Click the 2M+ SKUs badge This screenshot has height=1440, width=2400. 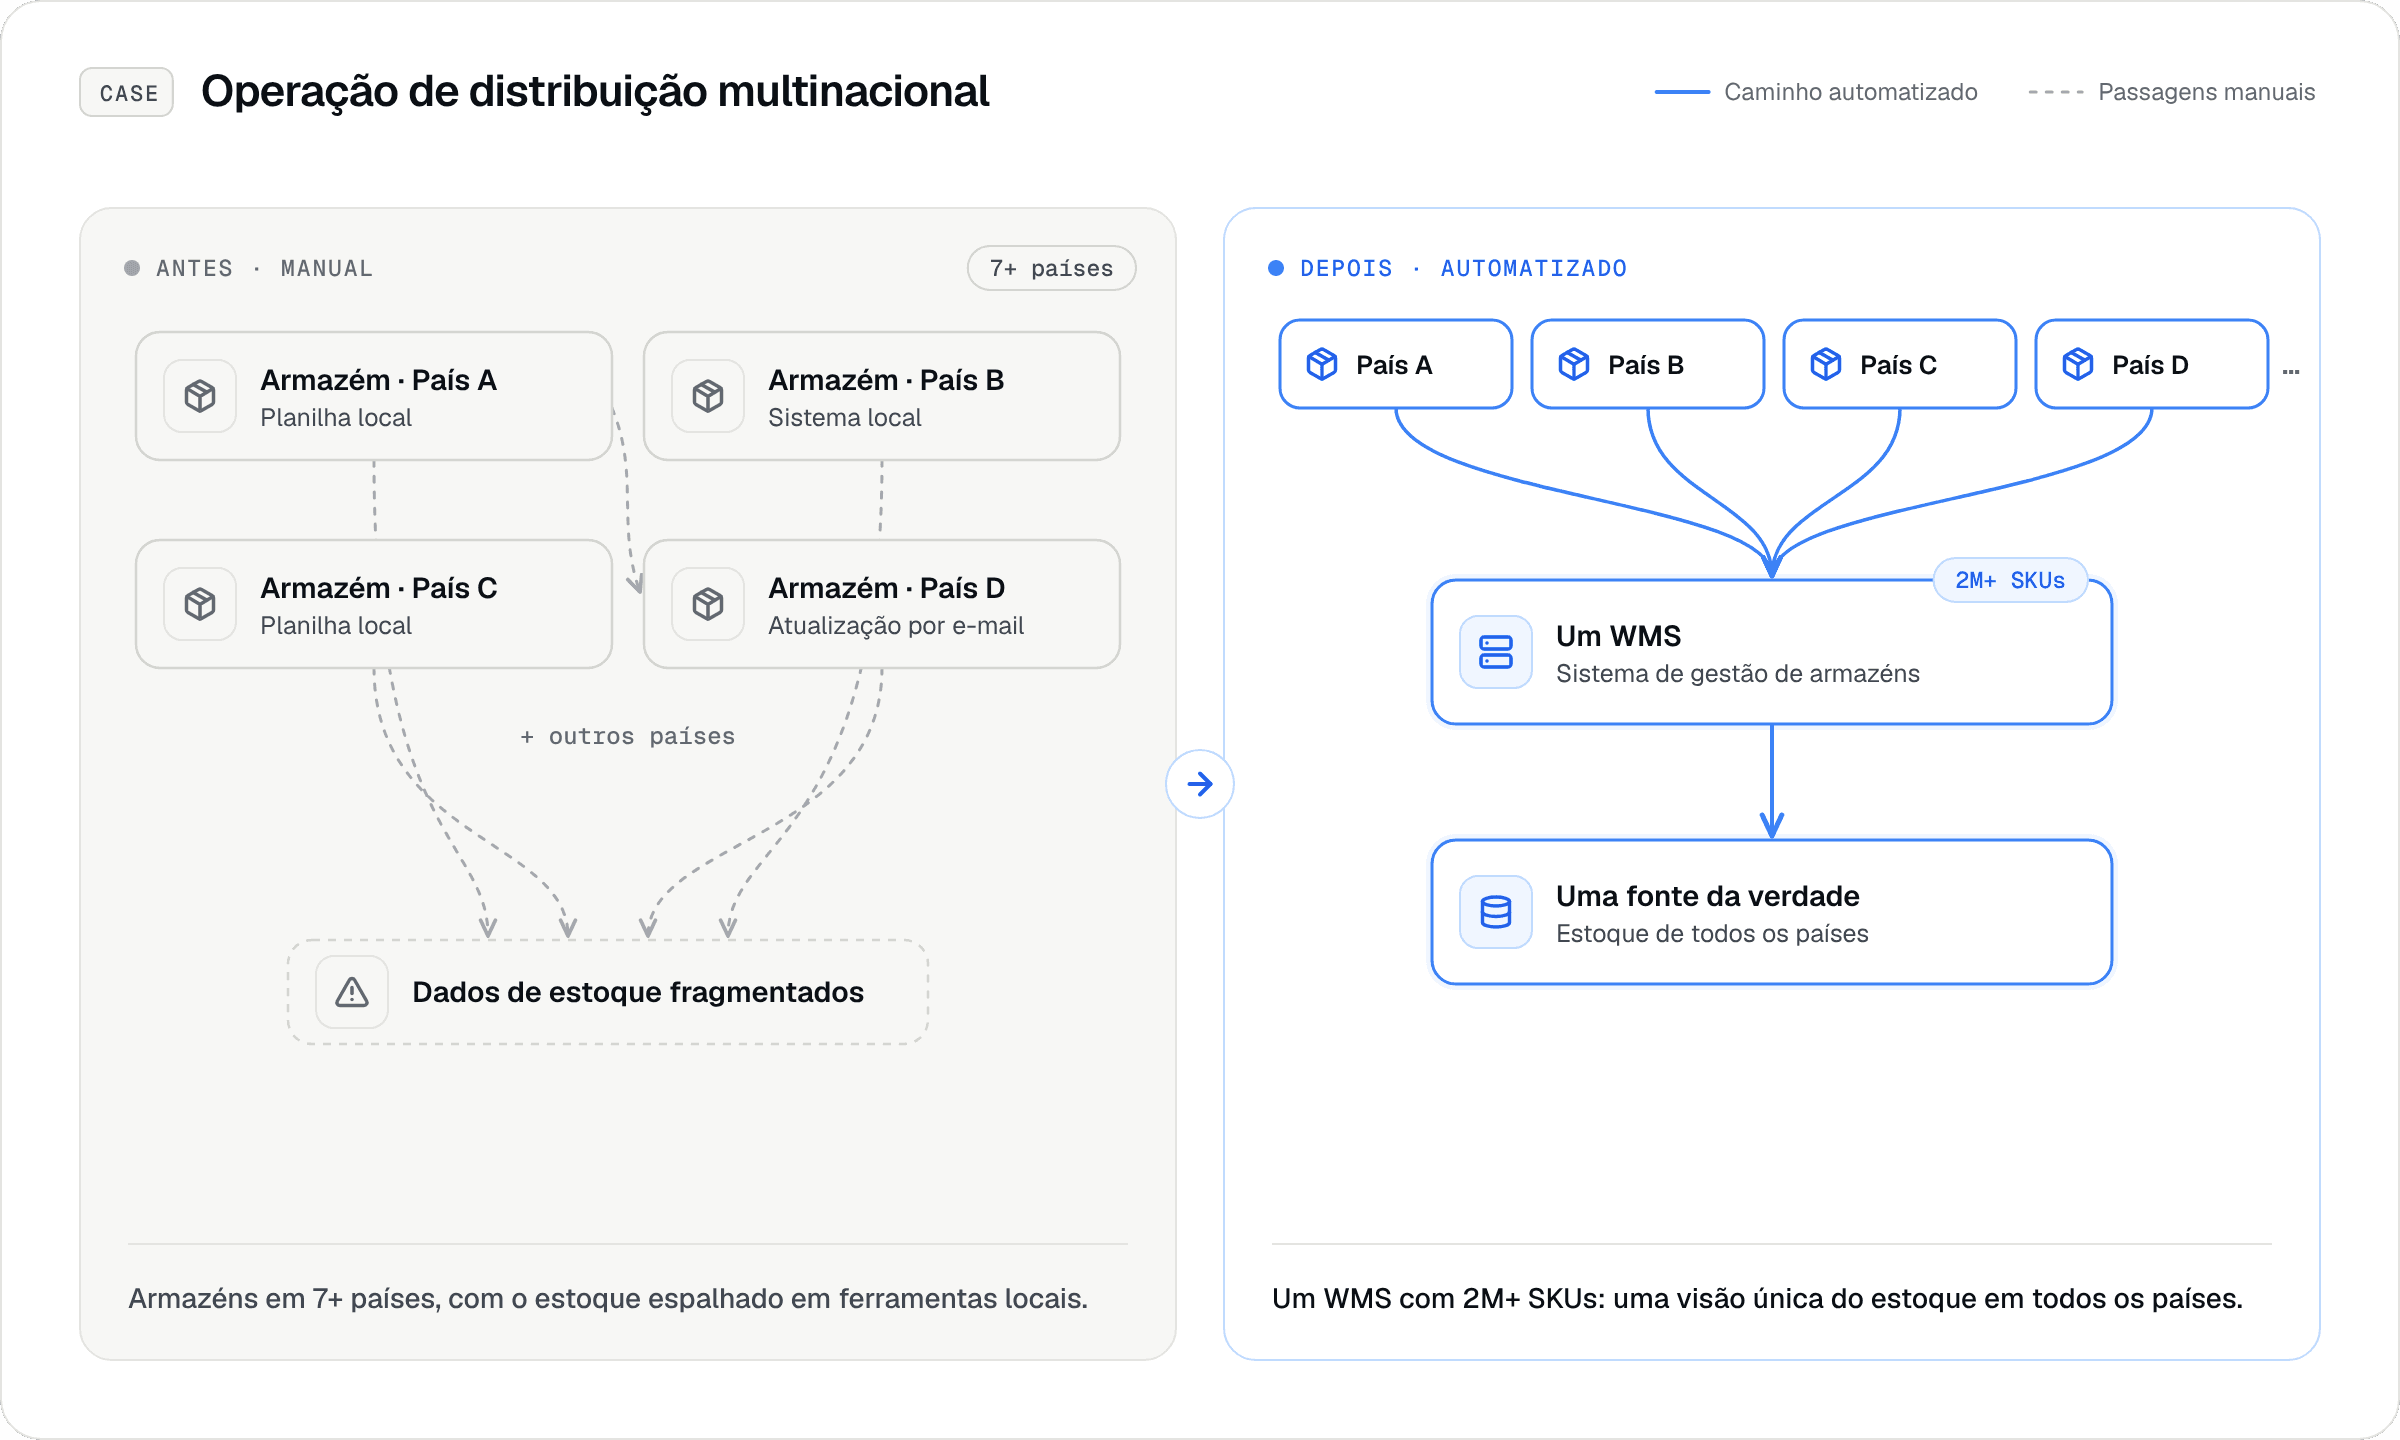tap(2010, 580)
